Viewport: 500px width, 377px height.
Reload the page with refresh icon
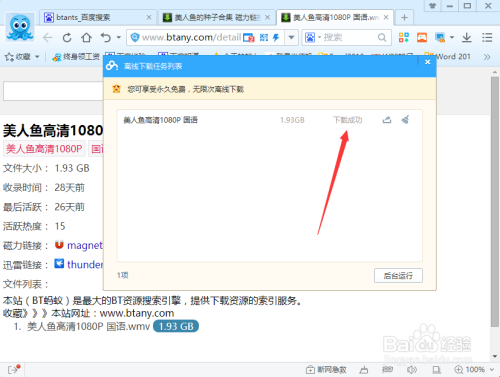click(67, 38)
